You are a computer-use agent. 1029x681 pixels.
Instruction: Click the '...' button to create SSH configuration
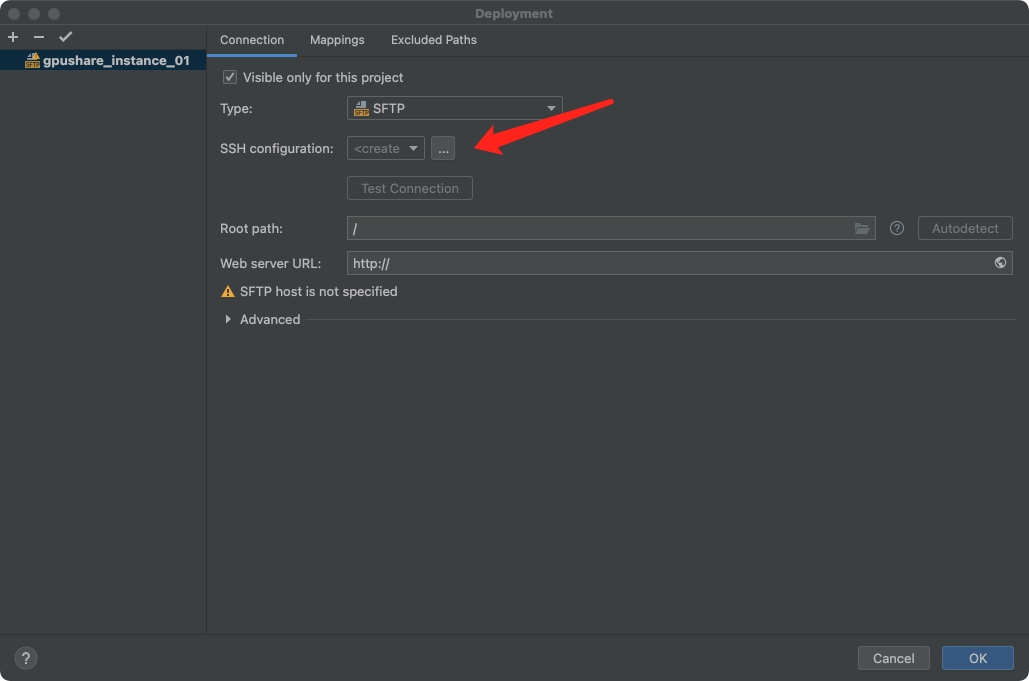tap(443, 147)
